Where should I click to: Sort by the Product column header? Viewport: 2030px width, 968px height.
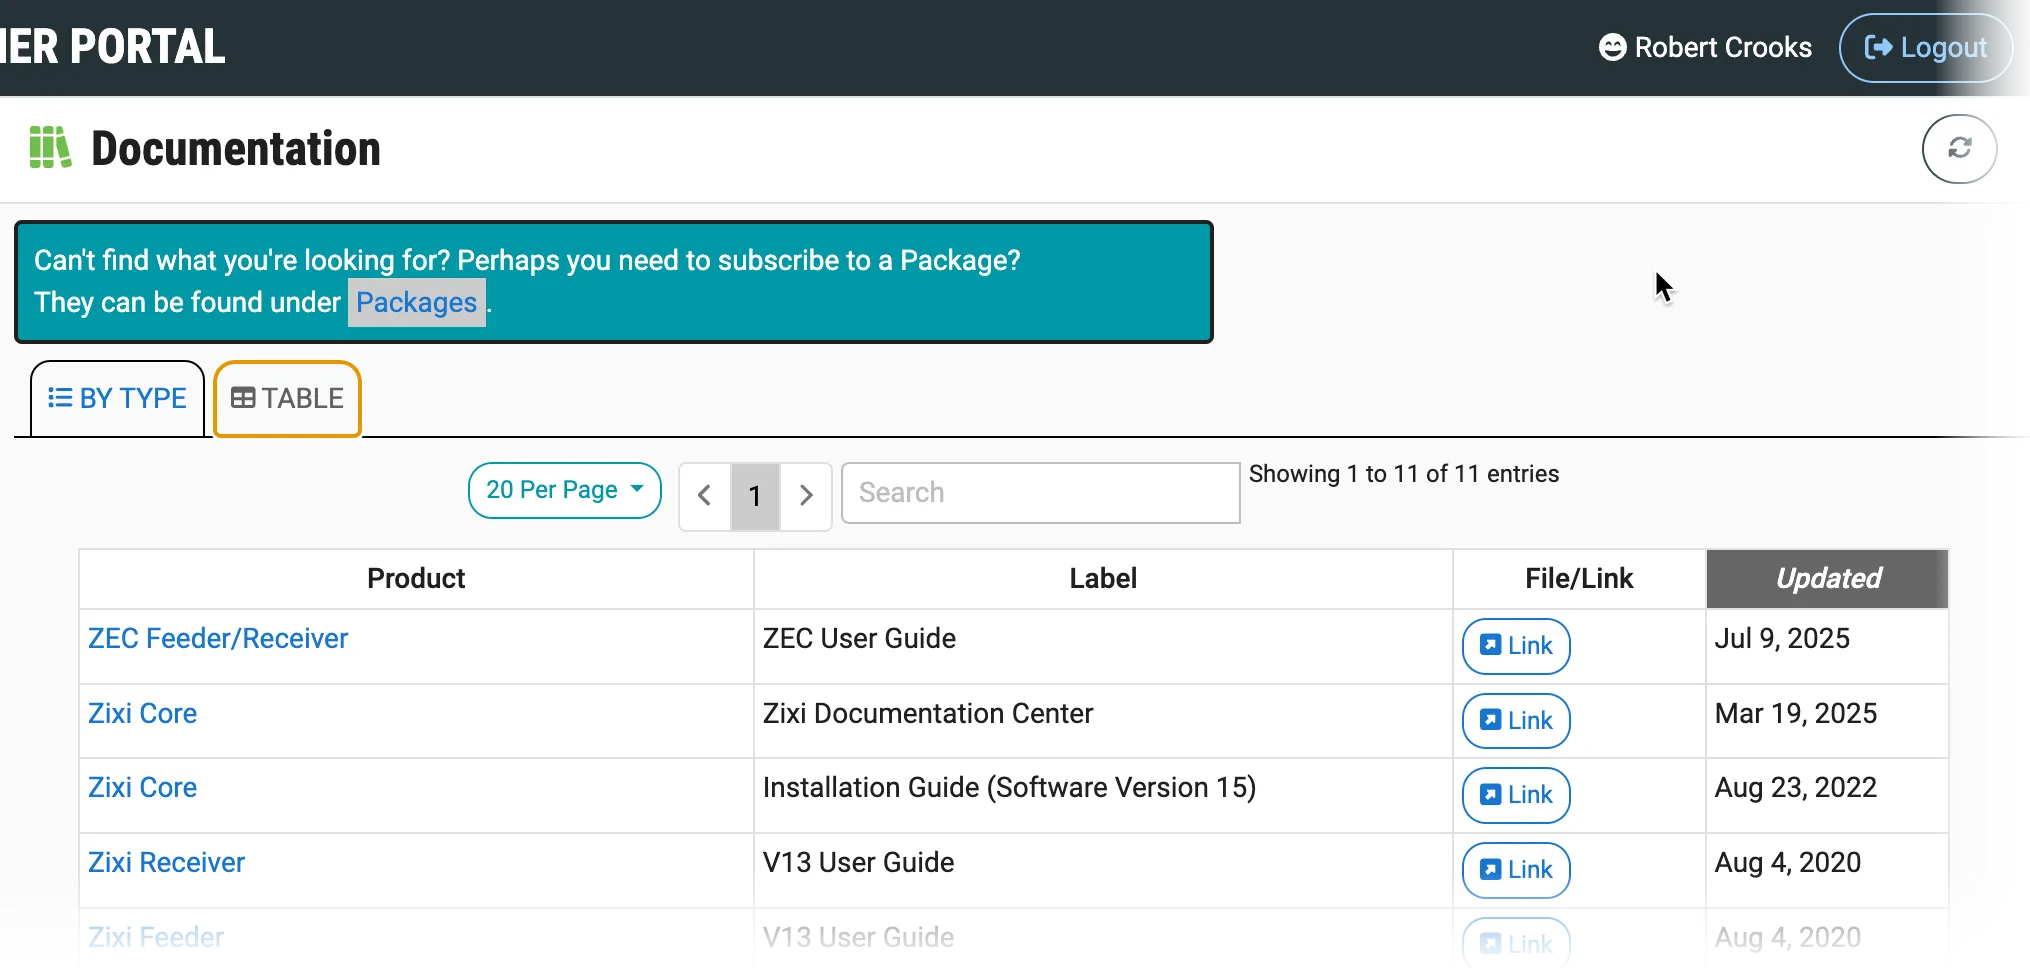pos(416,578)
